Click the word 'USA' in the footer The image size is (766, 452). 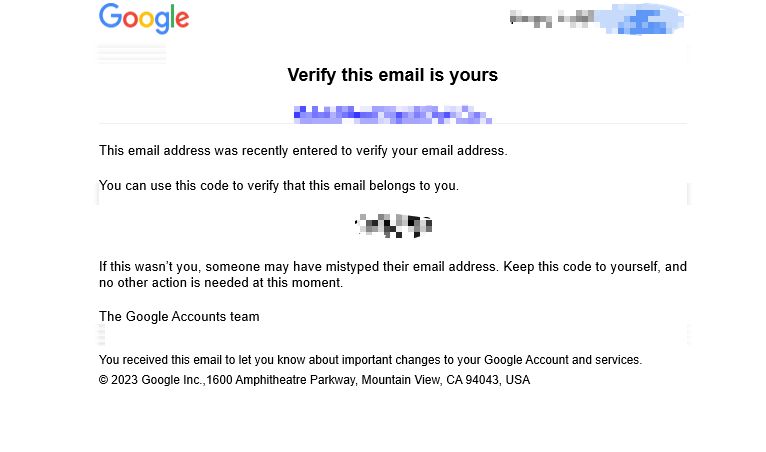click(518, 380)
